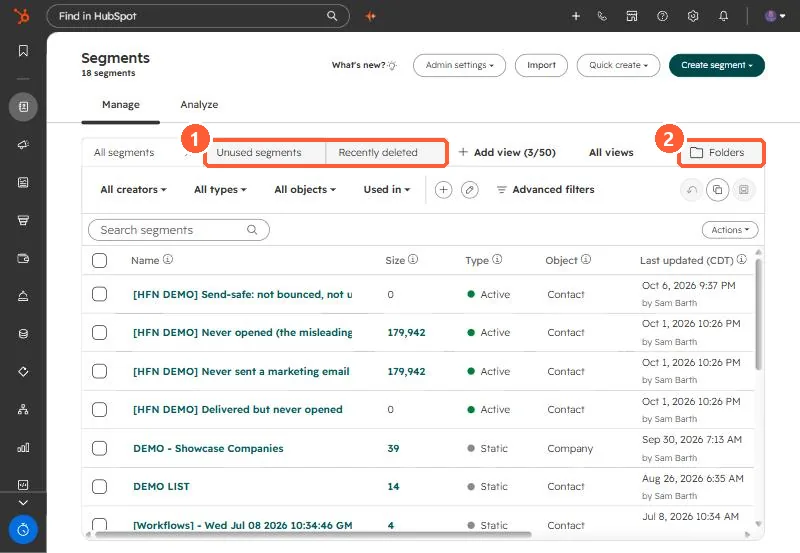Open All views
The height and width of the screenshot is (553, 800).
click(x=611, y=153)
